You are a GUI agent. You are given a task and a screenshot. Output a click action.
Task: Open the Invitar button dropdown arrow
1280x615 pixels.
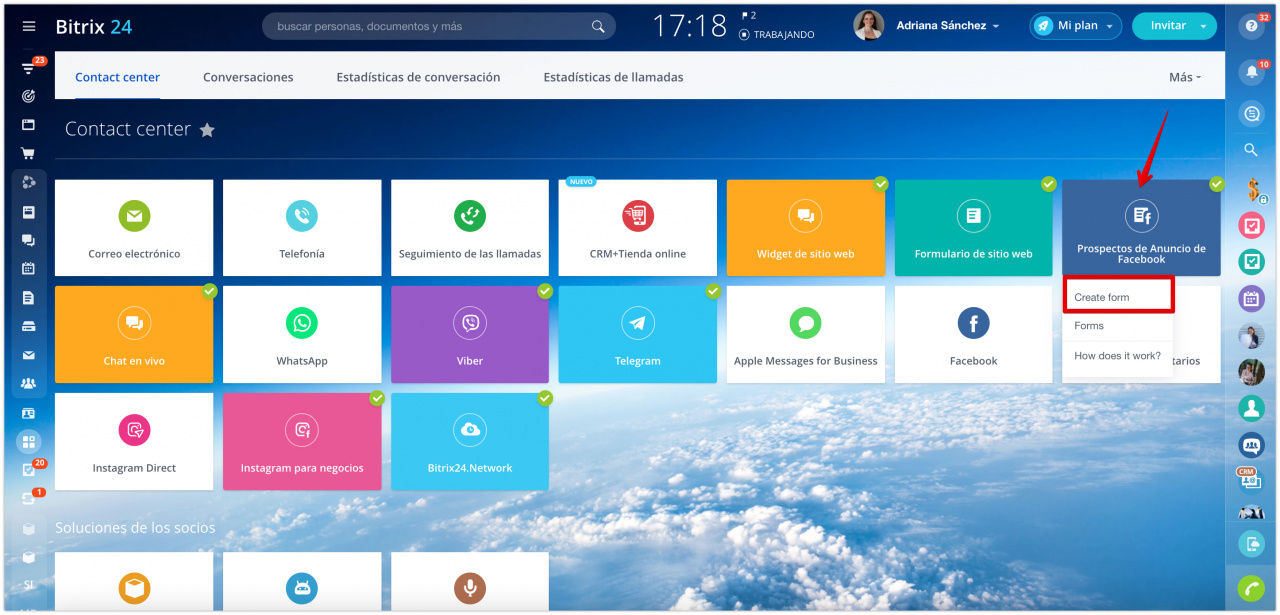(1205, 26)
